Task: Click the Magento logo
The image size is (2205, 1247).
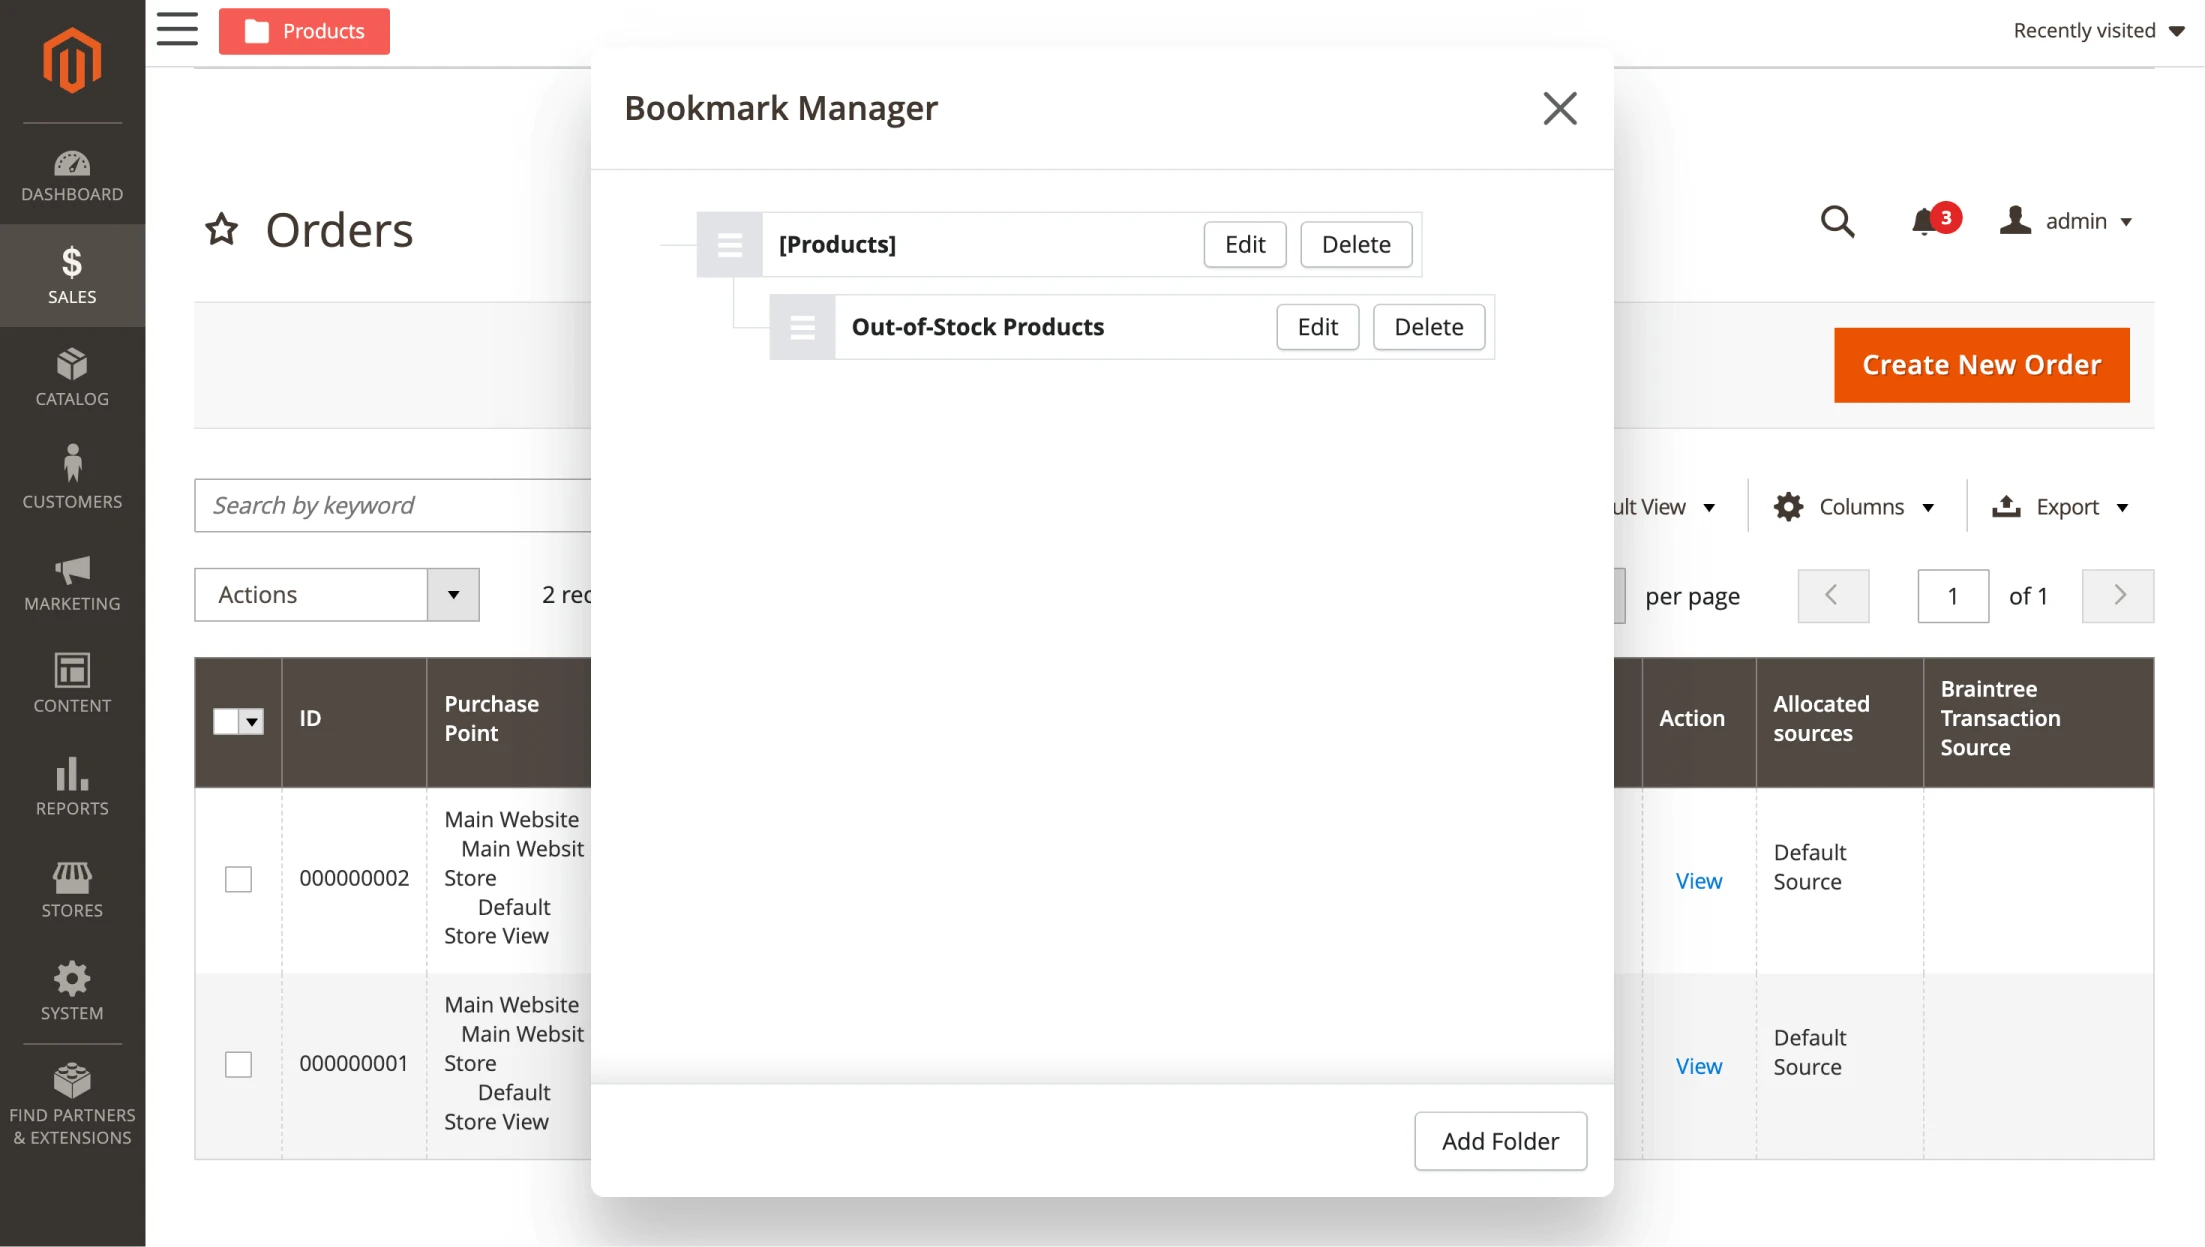Action: tap(71, 60)
